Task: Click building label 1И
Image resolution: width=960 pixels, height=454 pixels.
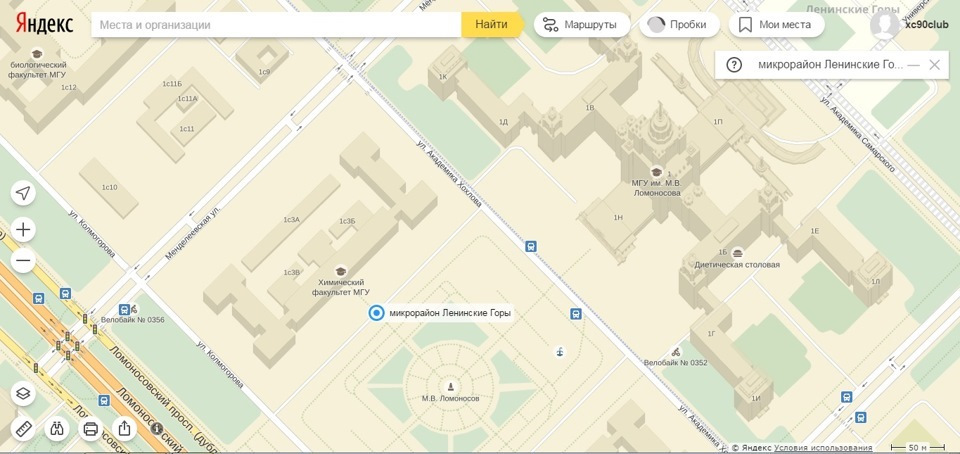Action: click(756, 399)
